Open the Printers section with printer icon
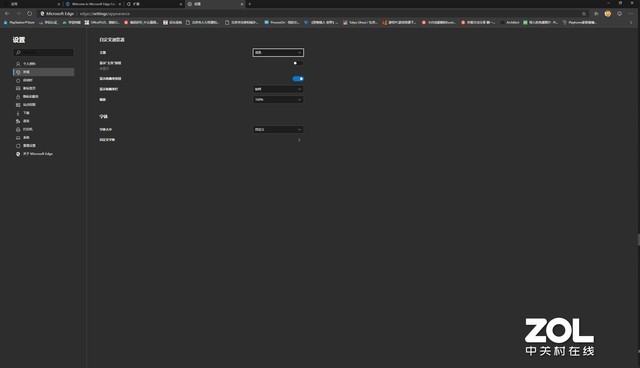640x368 pixels. tap(43, 129)
